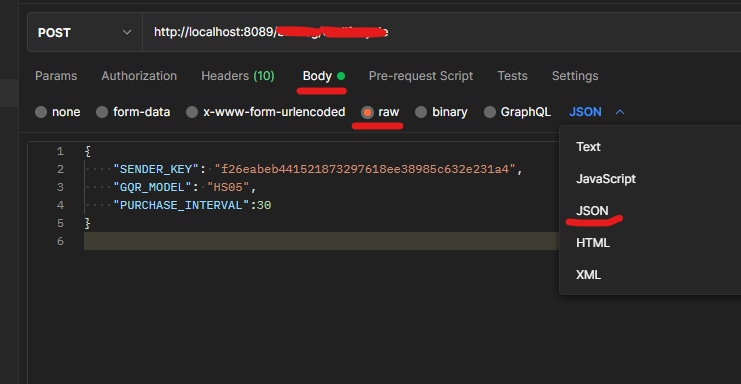Click line number 5 in gutter

click(60, 223)
